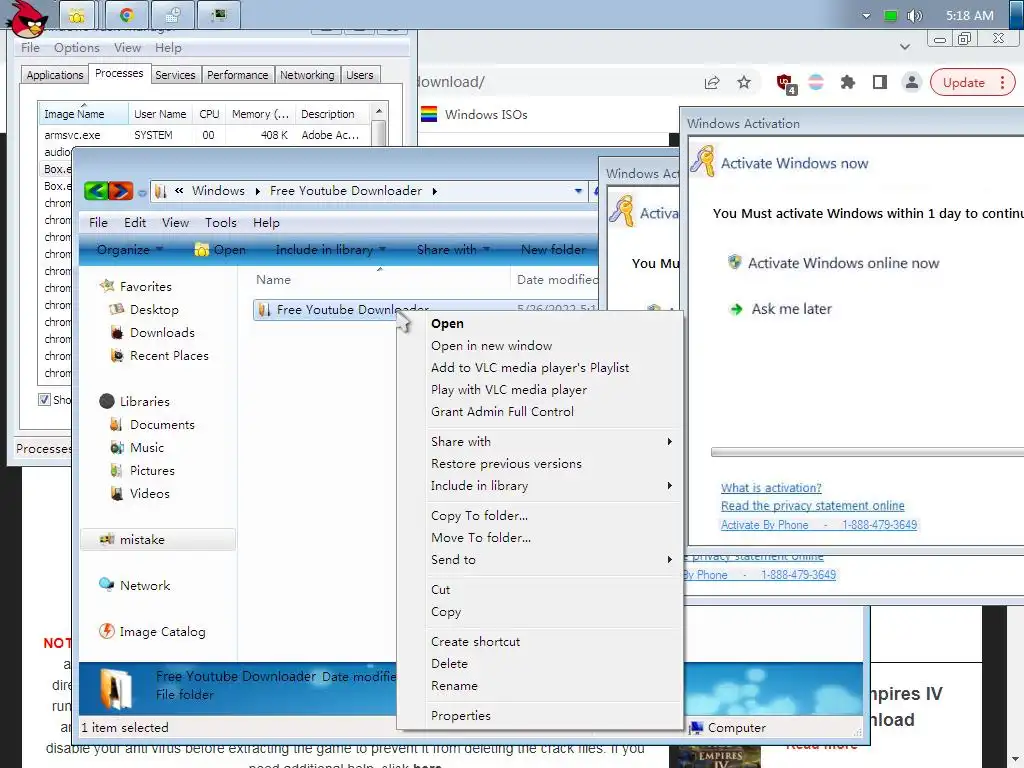
Task: Click Activate Windows online now
Action: pyautogui.click(x=833, y=263)
